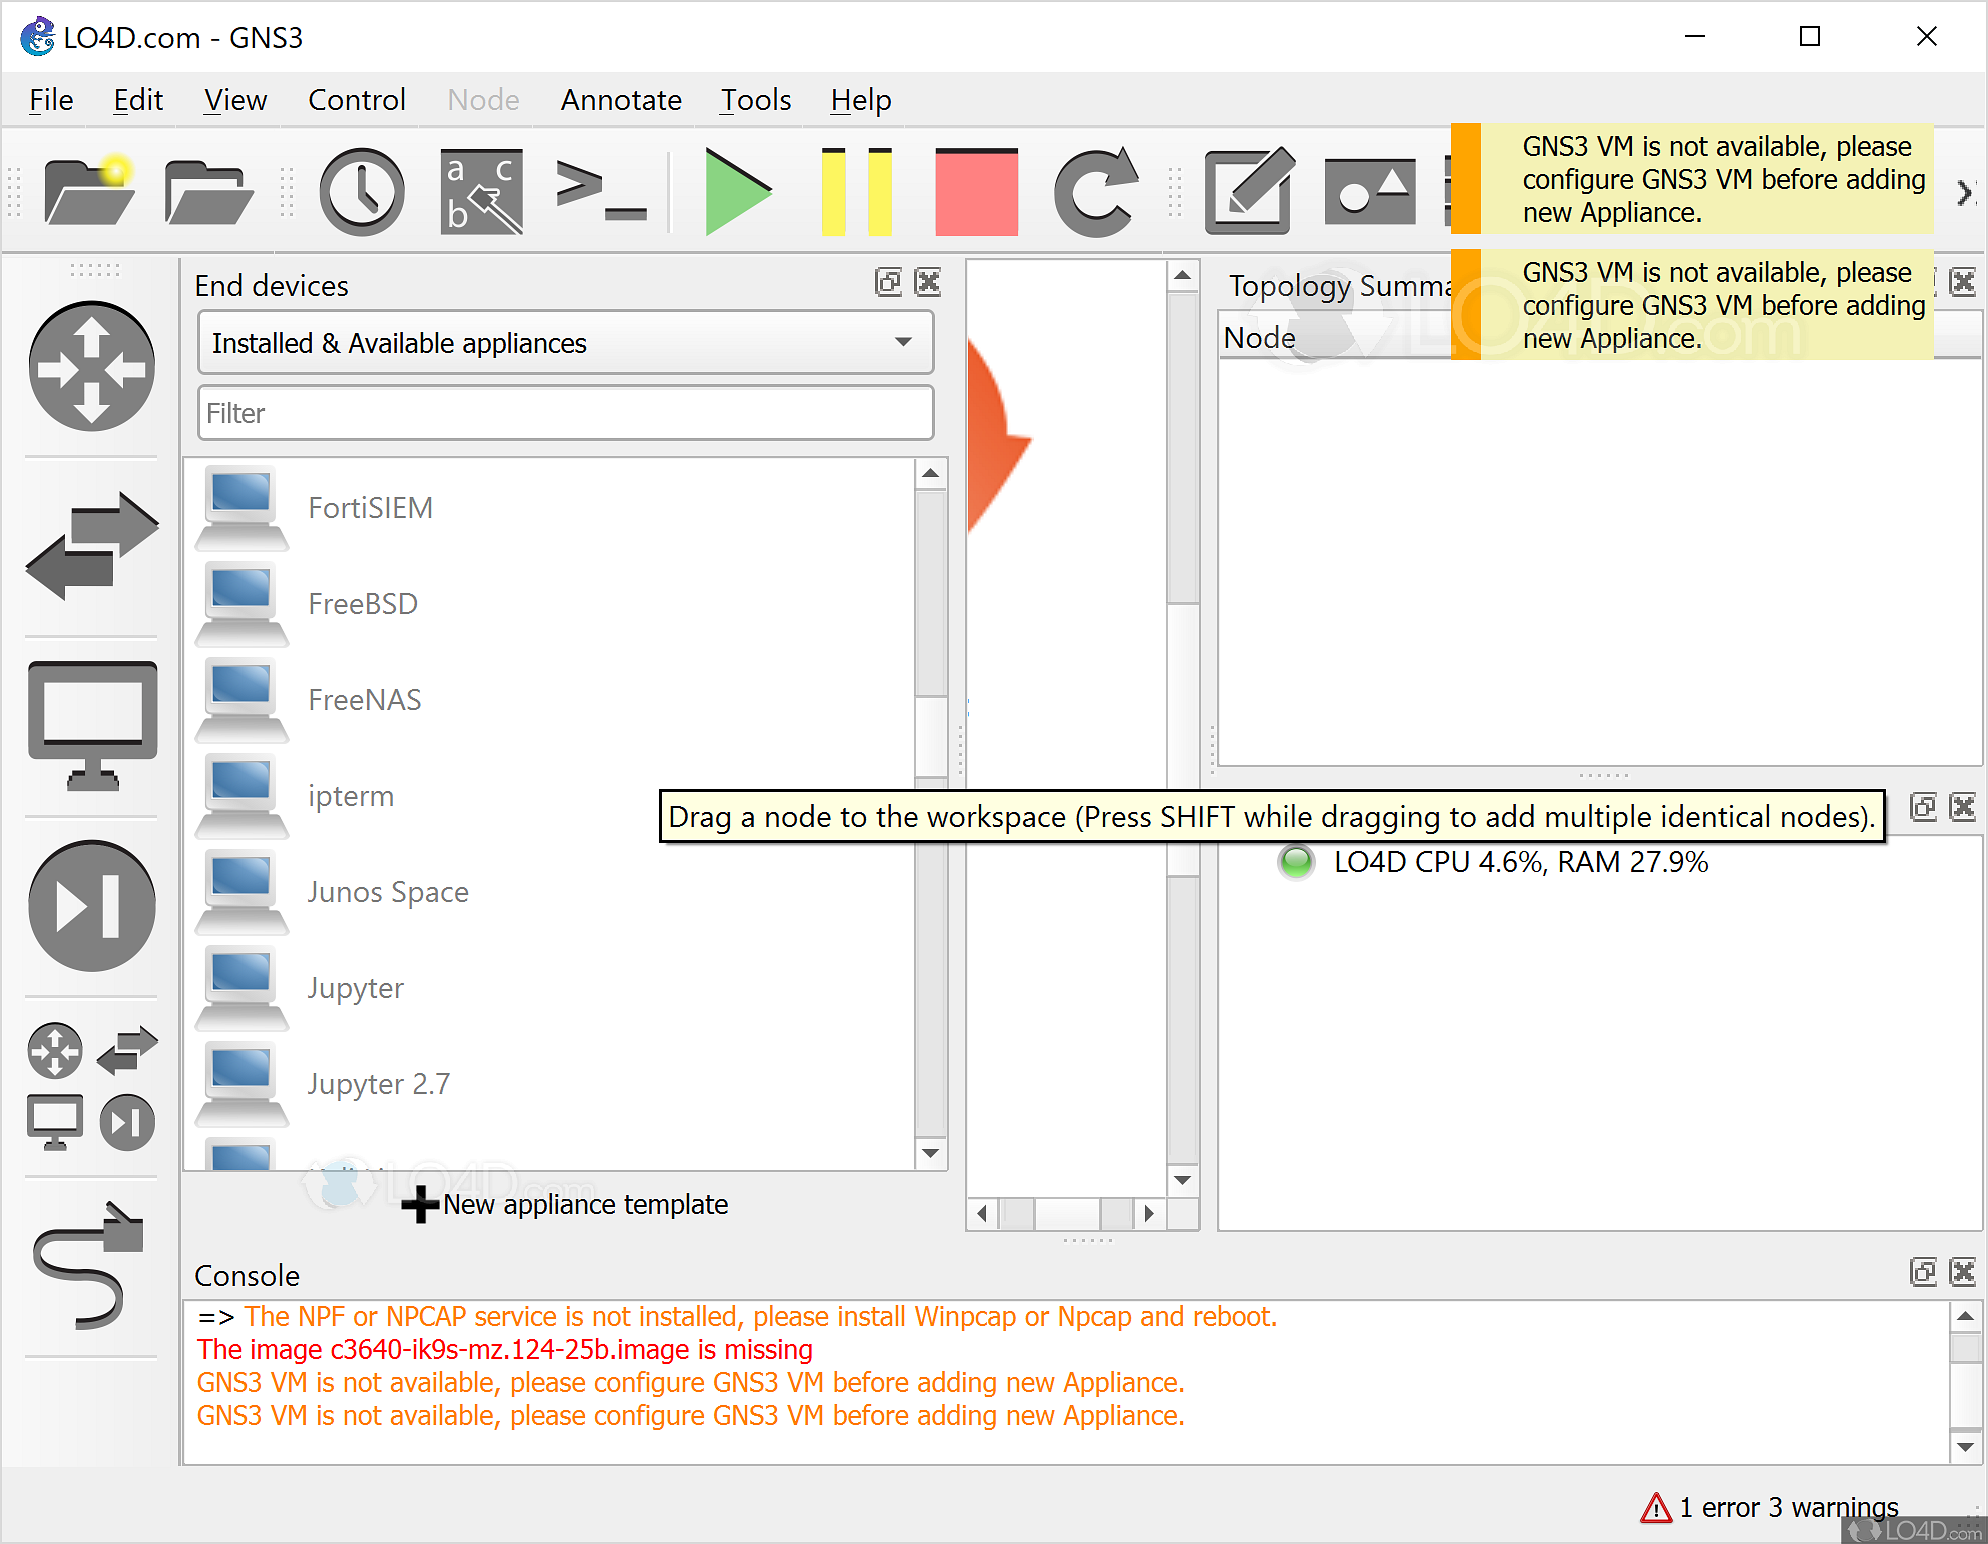Click the New blank project icon

tap(89, 190)
